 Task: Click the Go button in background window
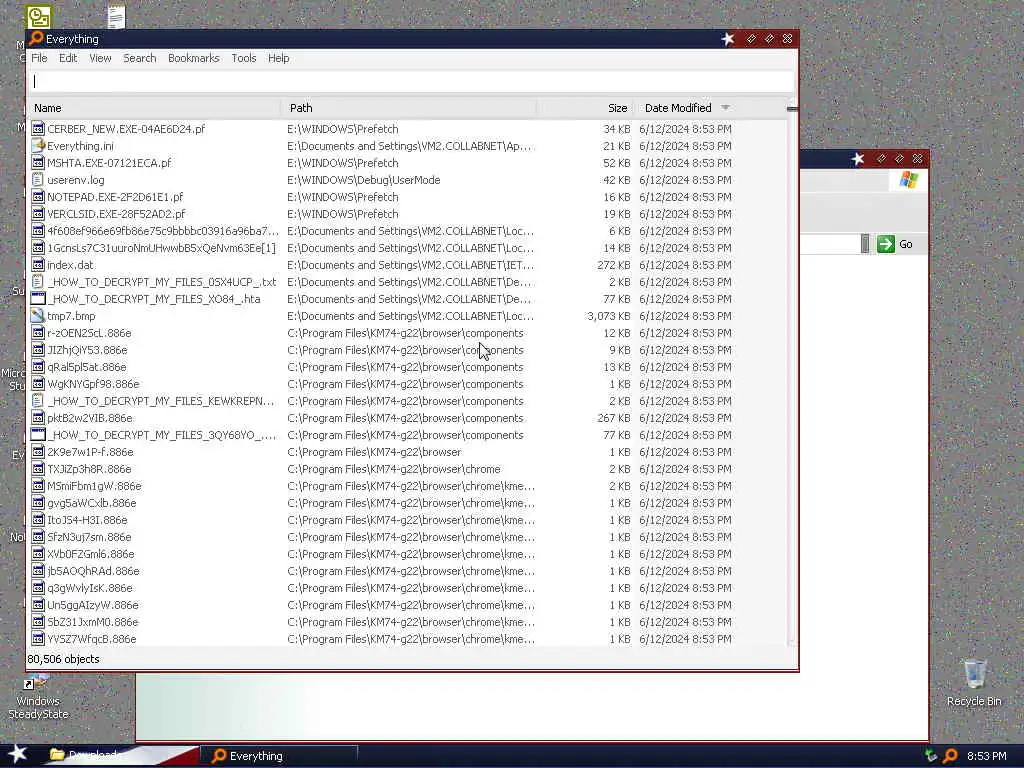(x=895, y=244)
